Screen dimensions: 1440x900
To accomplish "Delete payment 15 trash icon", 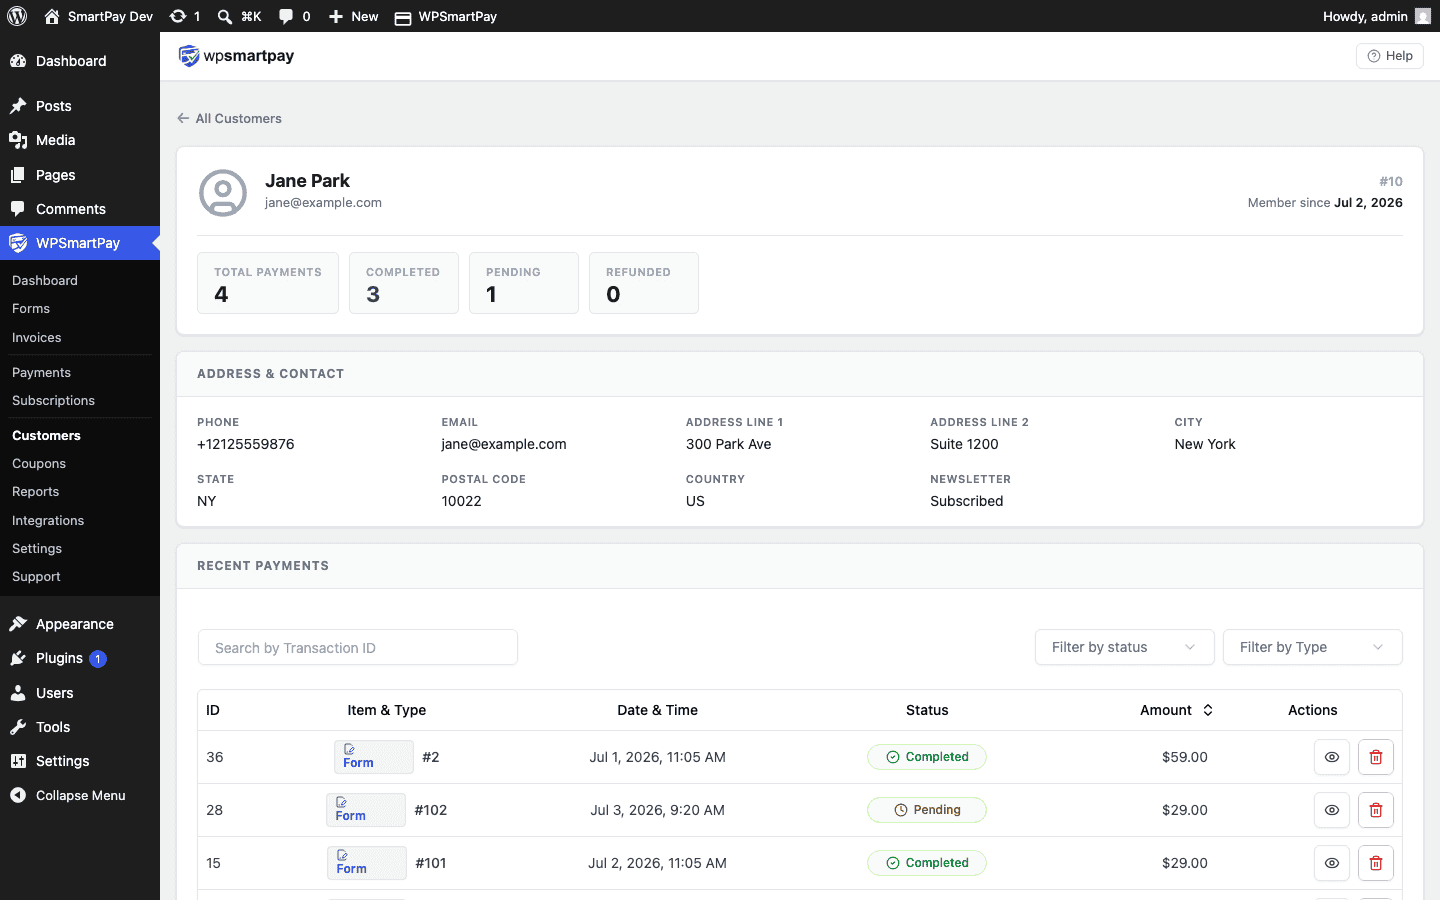I will (1376, 863).
